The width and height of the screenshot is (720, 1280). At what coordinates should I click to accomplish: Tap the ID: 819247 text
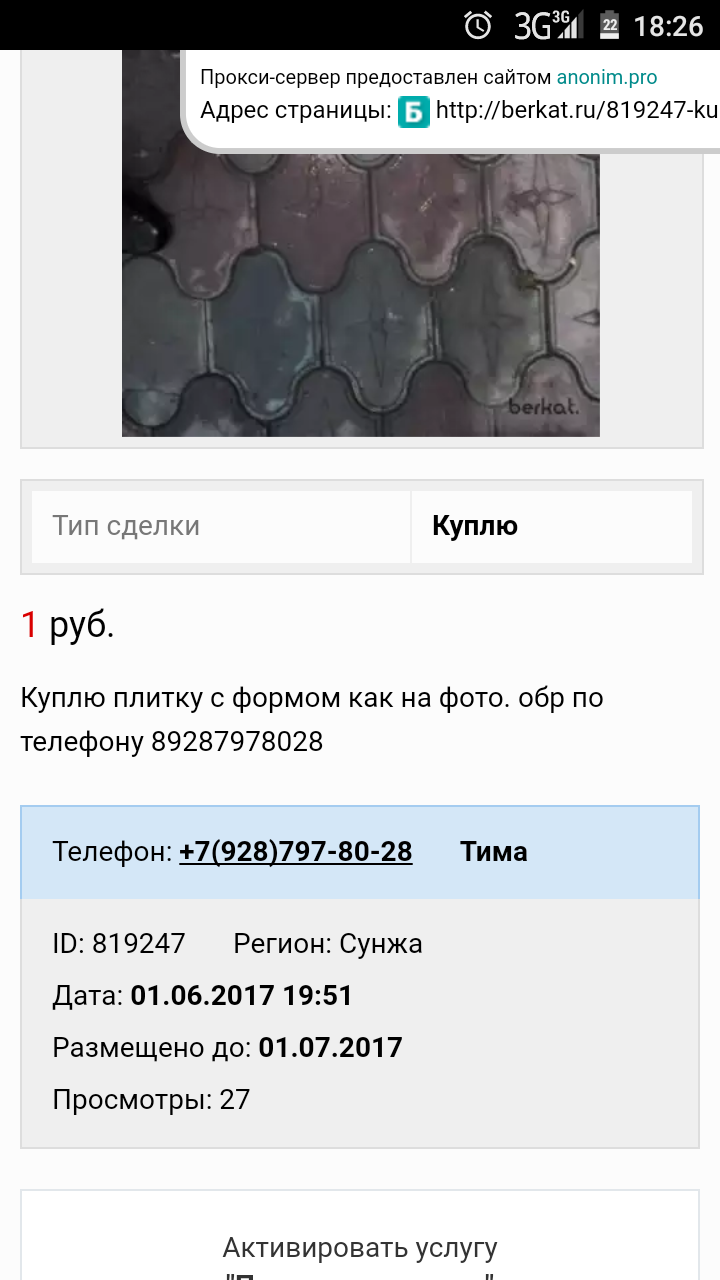click(119, 944)
